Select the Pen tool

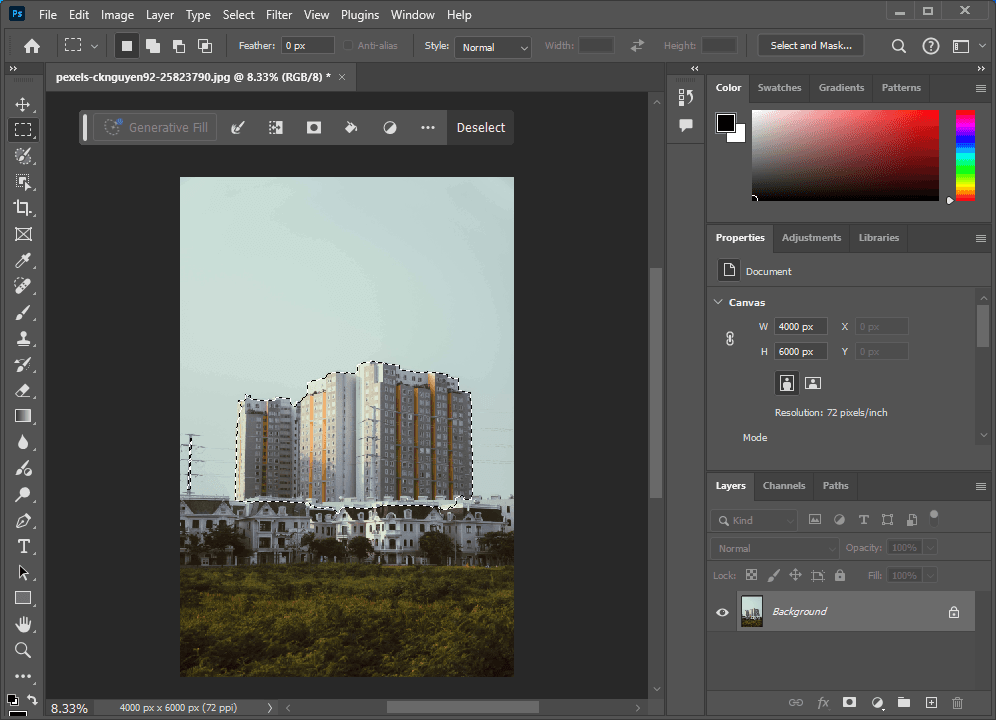click(23, 520)
